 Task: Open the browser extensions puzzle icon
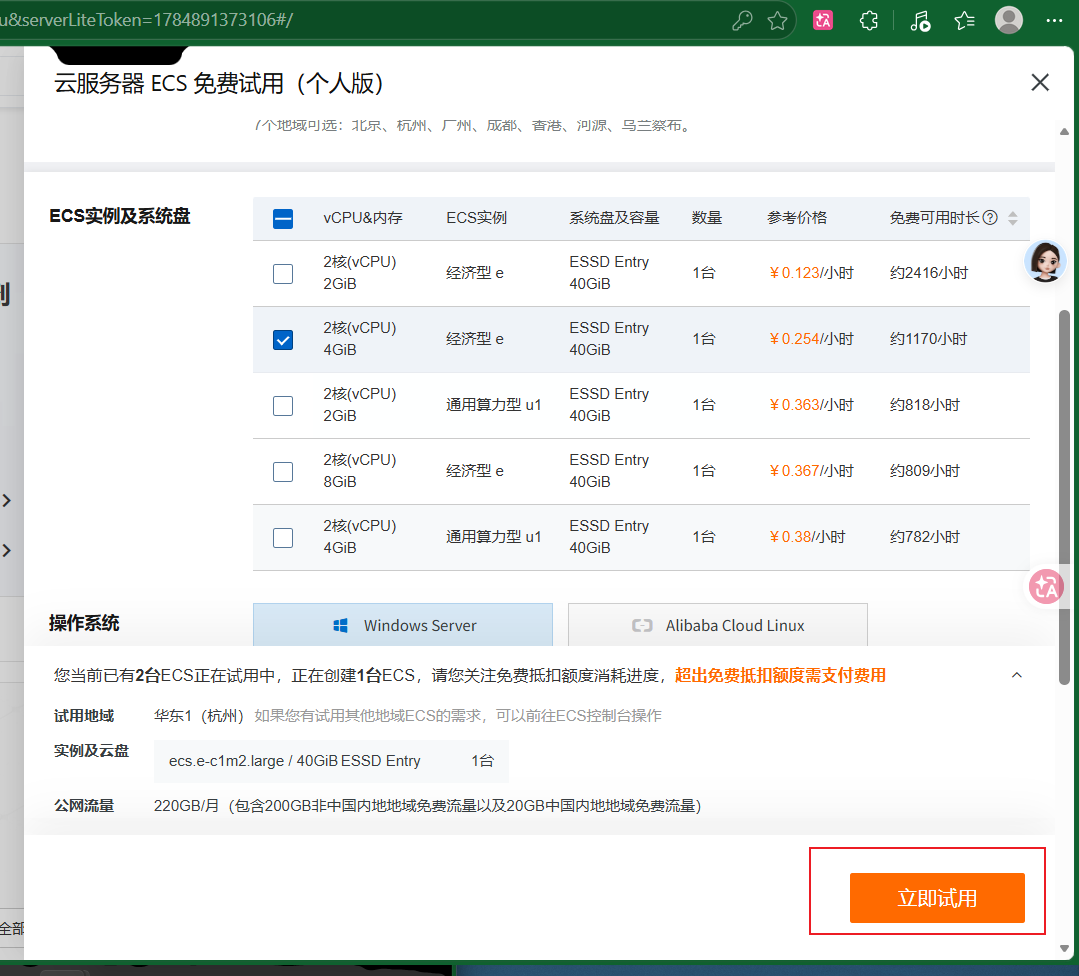coord(869,21)
